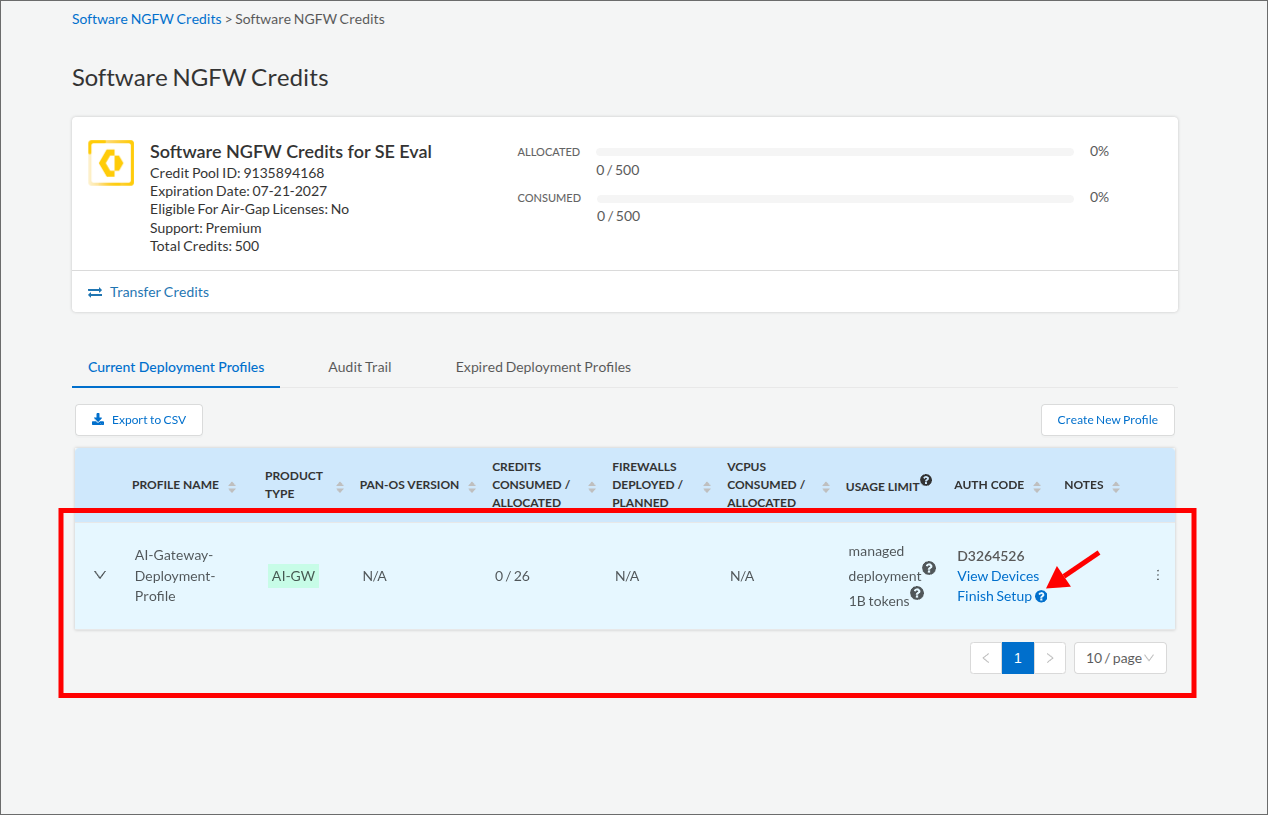The width and height of the screenshot is (1268, 815).
Task: Sort by Notes column
Action: 1116,487
